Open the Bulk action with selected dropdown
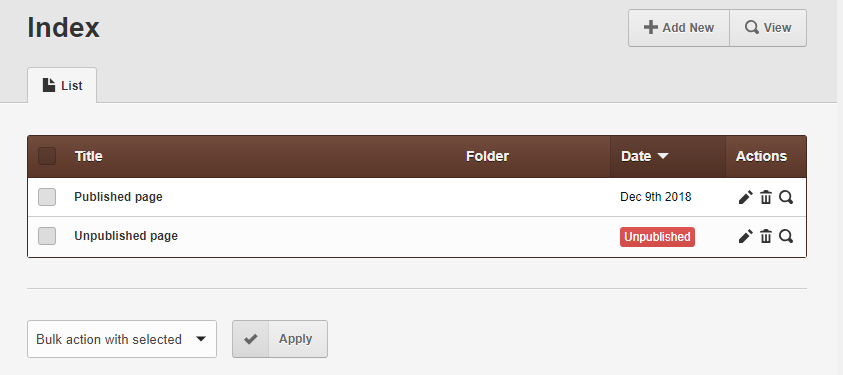The width and height of the screenshot is (843, 375). (x=122, y=339)
